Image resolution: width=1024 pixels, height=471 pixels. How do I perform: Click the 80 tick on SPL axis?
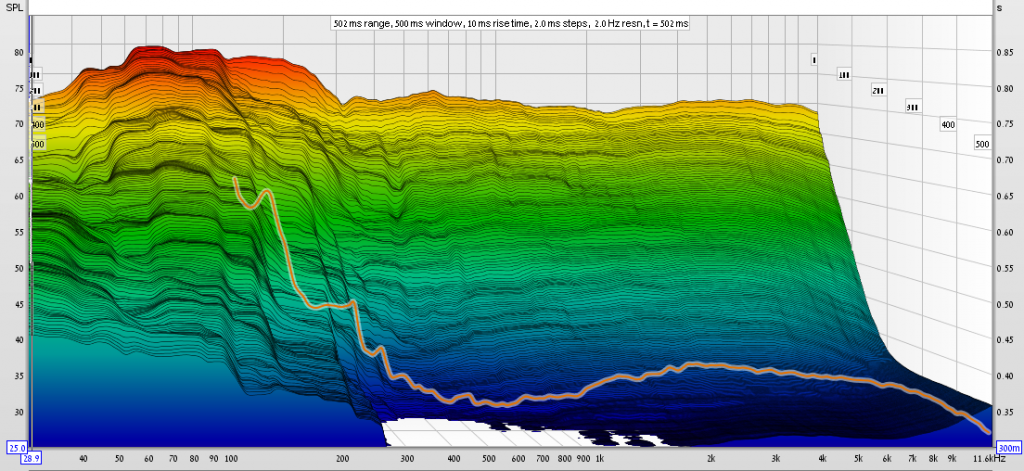pyautogui.click(x=18, y=52)
